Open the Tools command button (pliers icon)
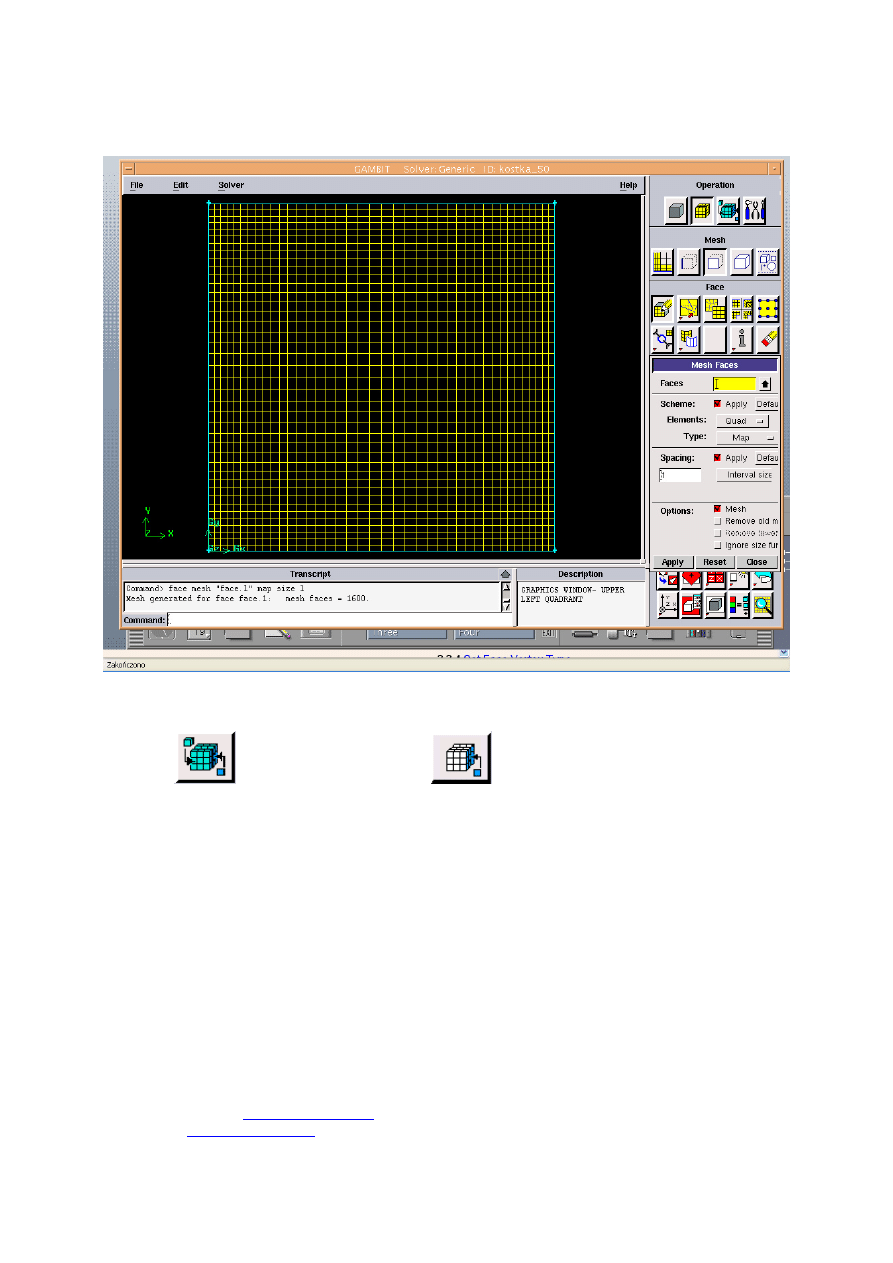 [x=754, y=210]
